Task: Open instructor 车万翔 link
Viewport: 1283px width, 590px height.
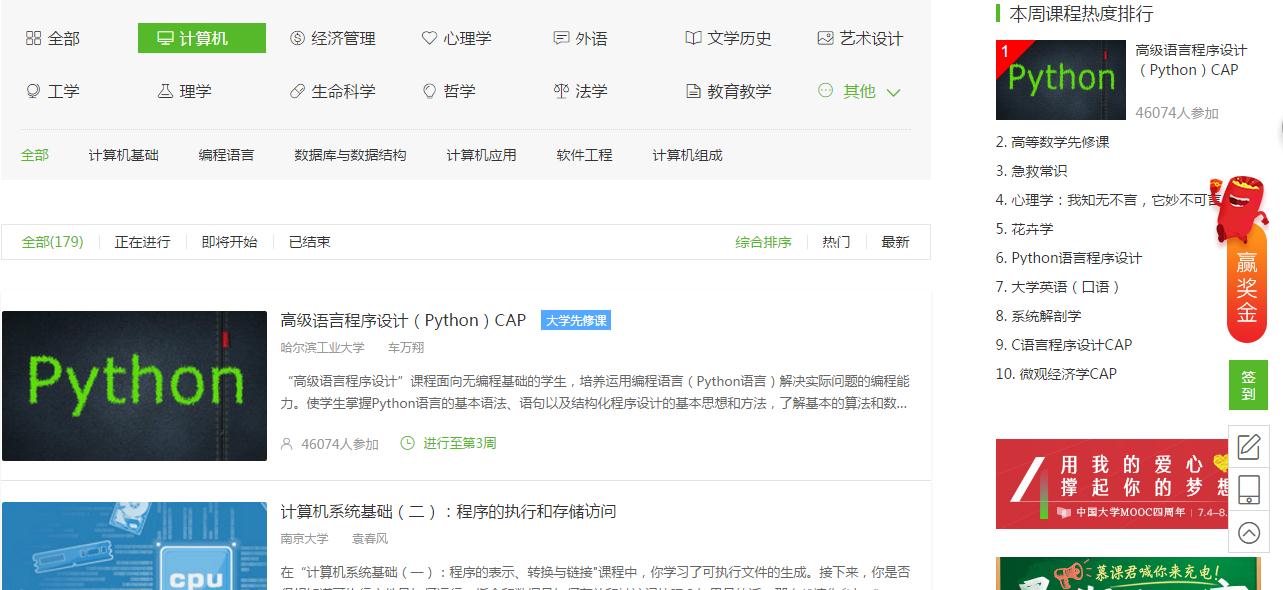Action: point(406,348)
